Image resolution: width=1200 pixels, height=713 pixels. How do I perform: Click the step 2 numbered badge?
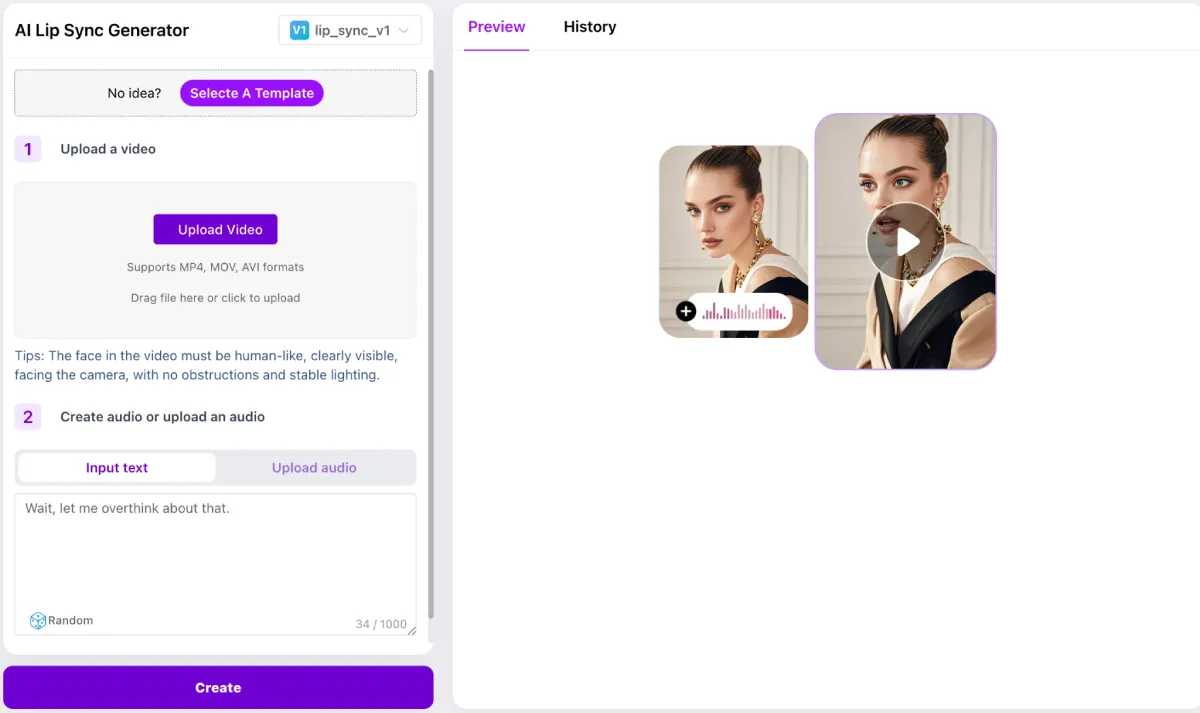coord(27,417)
